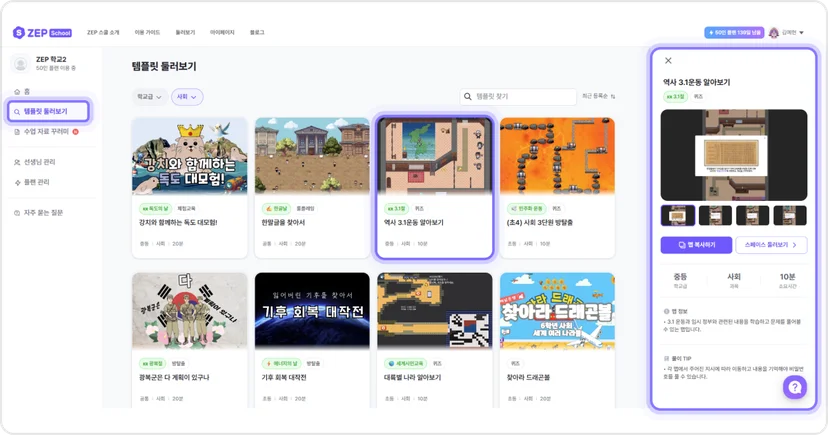
Task: Click the 대륙별 나라 알아보기 title text
Action: coord(412,378)
